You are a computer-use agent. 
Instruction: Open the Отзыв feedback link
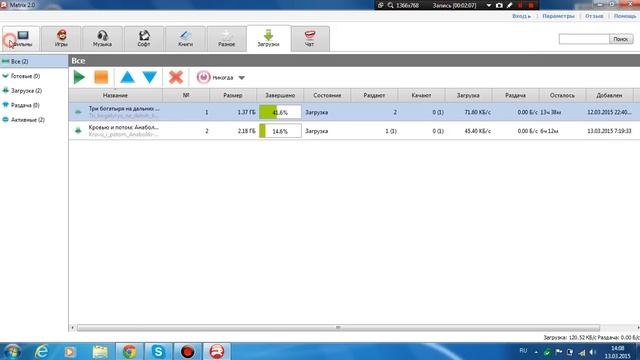pyautogui.click(x=594, y=16)
